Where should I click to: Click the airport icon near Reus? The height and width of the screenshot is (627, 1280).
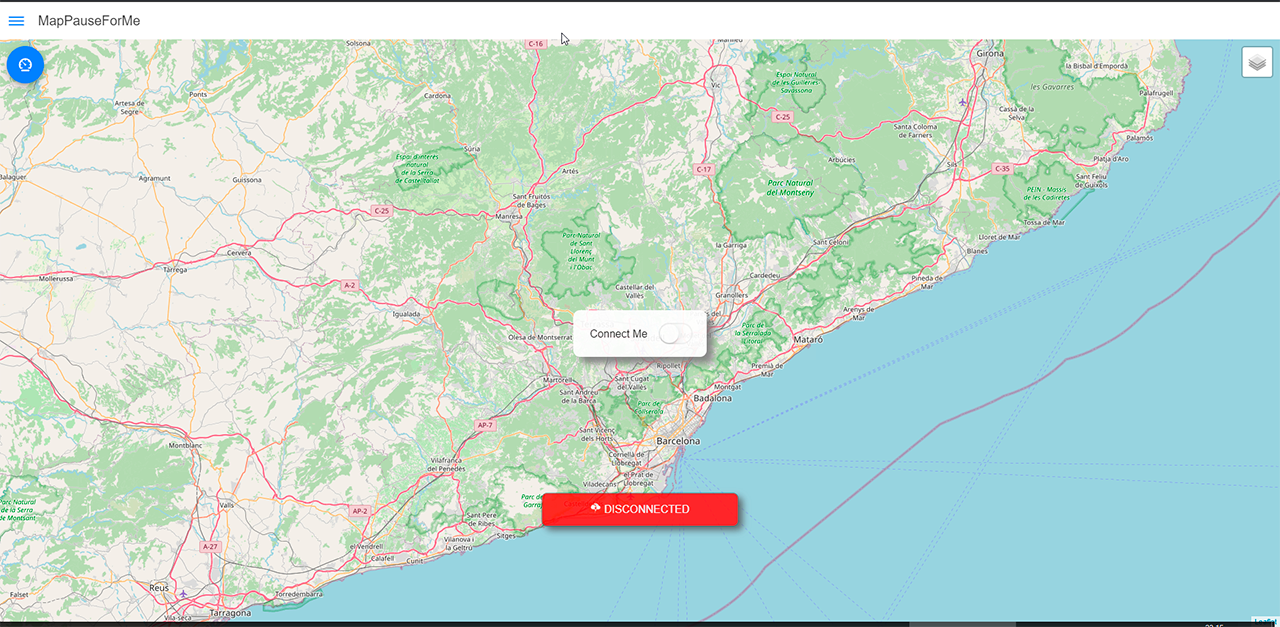click(183, 594)
